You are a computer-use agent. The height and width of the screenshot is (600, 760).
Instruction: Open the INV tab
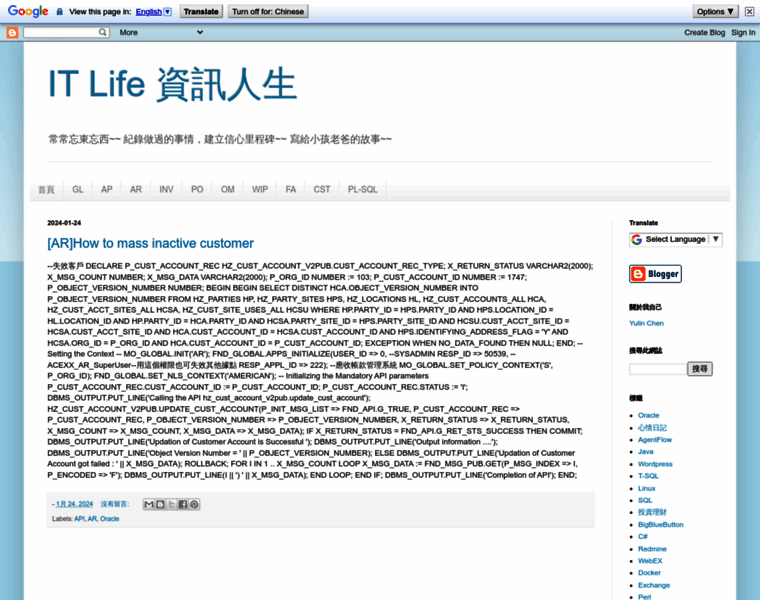(x=166, y=189)
